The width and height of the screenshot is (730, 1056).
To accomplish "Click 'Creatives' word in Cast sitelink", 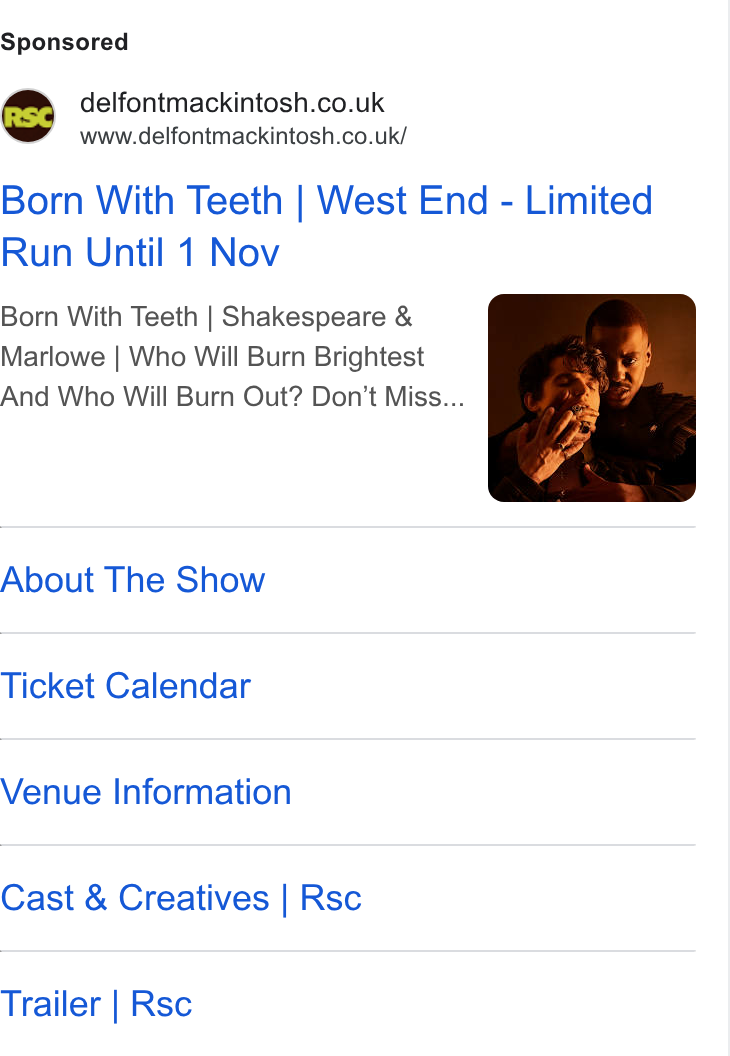I will point(194,898).
